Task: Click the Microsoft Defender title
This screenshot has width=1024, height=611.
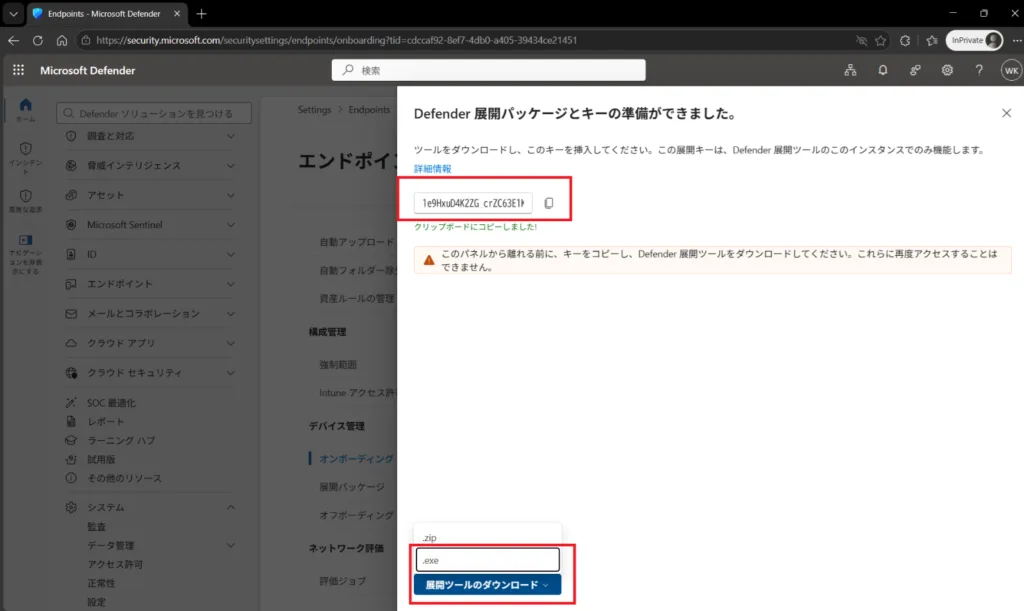Action: (88, 70)
